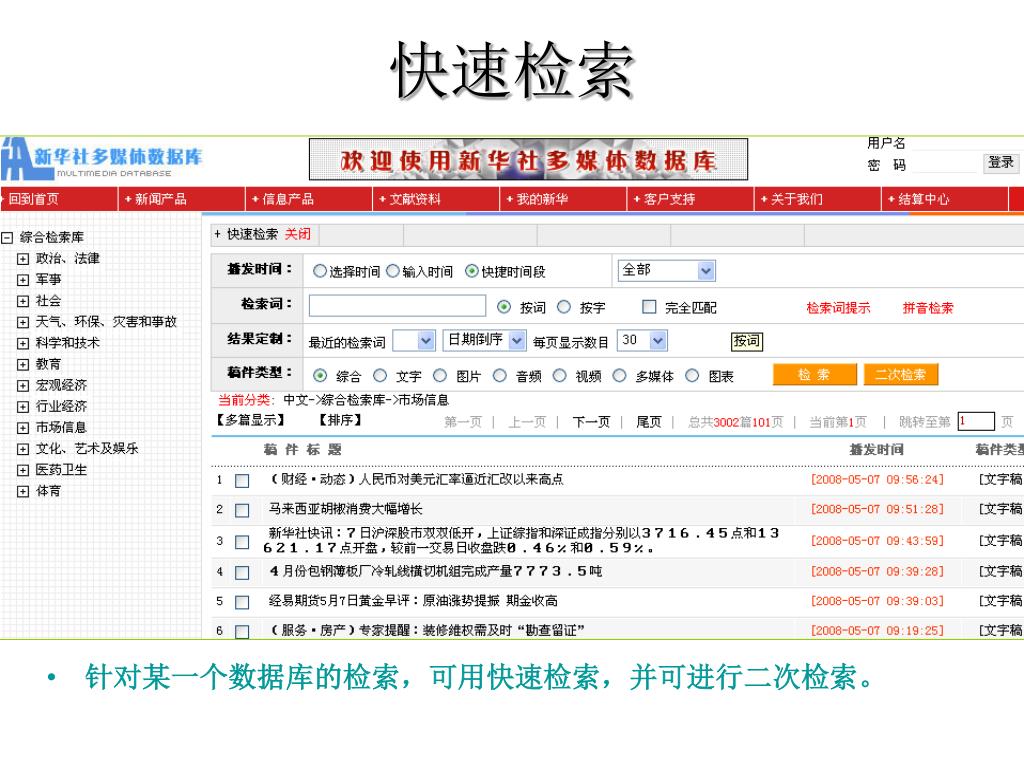Tick the 完全匹配 checkbox
This screenshot has height=768, width=1024.
click(649, 307)
